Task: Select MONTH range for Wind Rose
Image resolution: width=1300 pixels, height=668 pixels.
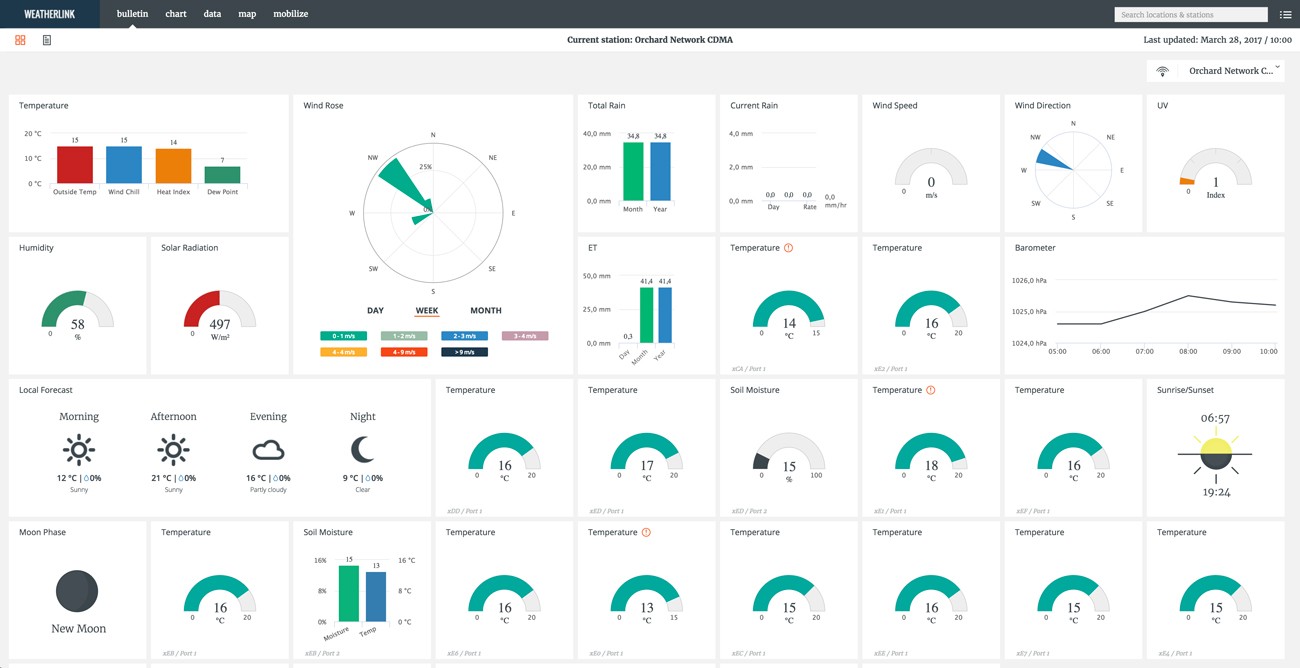Action: (486, 310)
